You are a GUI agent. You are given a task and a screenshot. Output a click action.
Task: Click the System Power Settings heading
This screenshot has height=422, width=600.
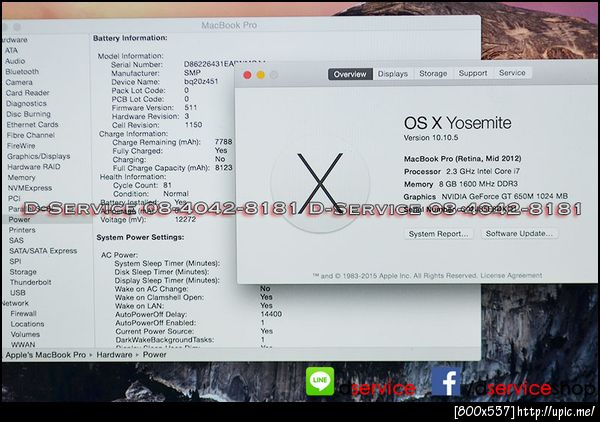[x=140, y=238]
